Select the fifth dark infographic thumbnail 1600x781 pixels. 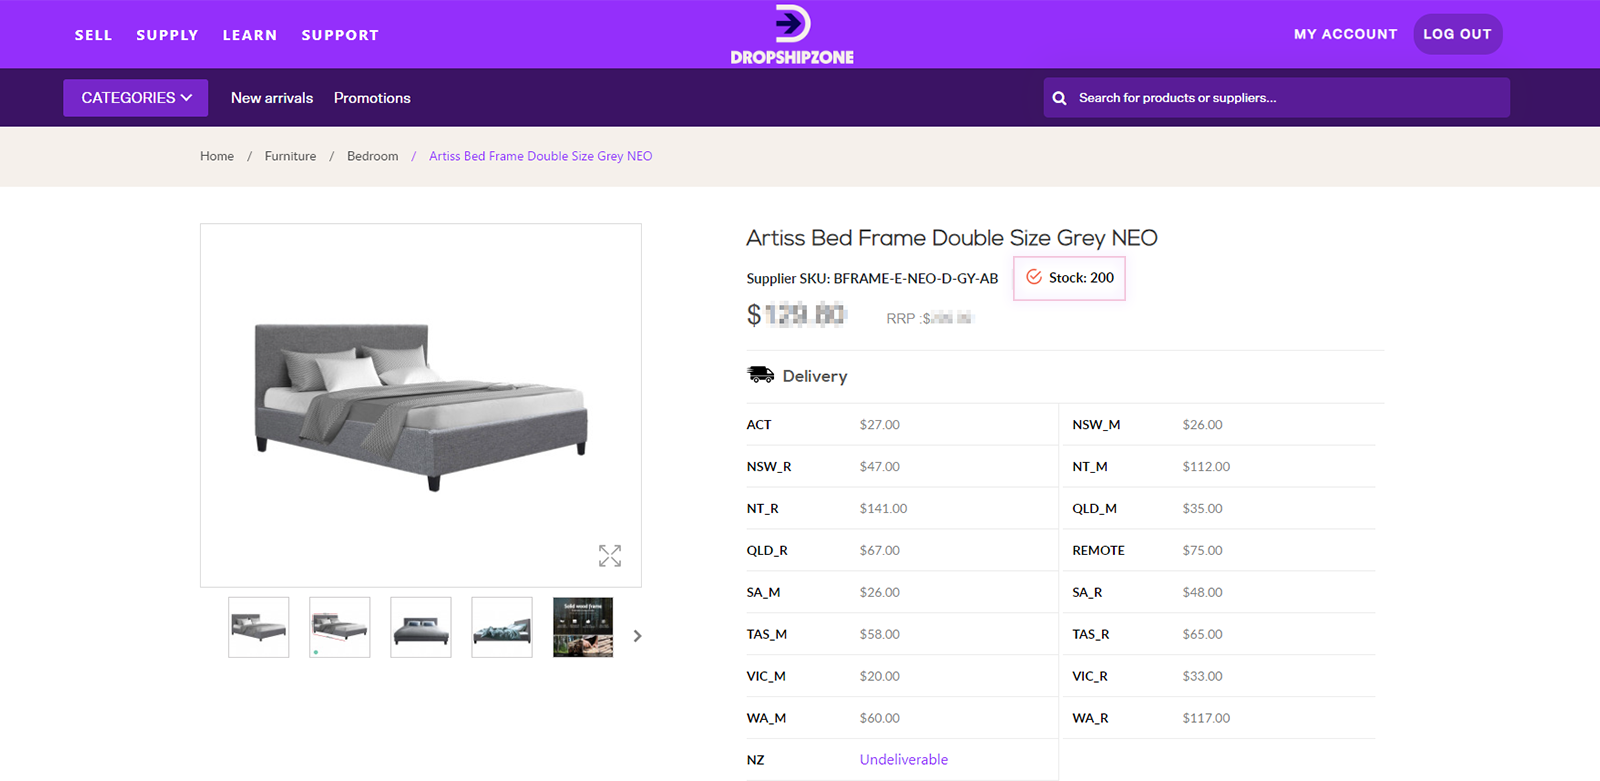(583, 627)
